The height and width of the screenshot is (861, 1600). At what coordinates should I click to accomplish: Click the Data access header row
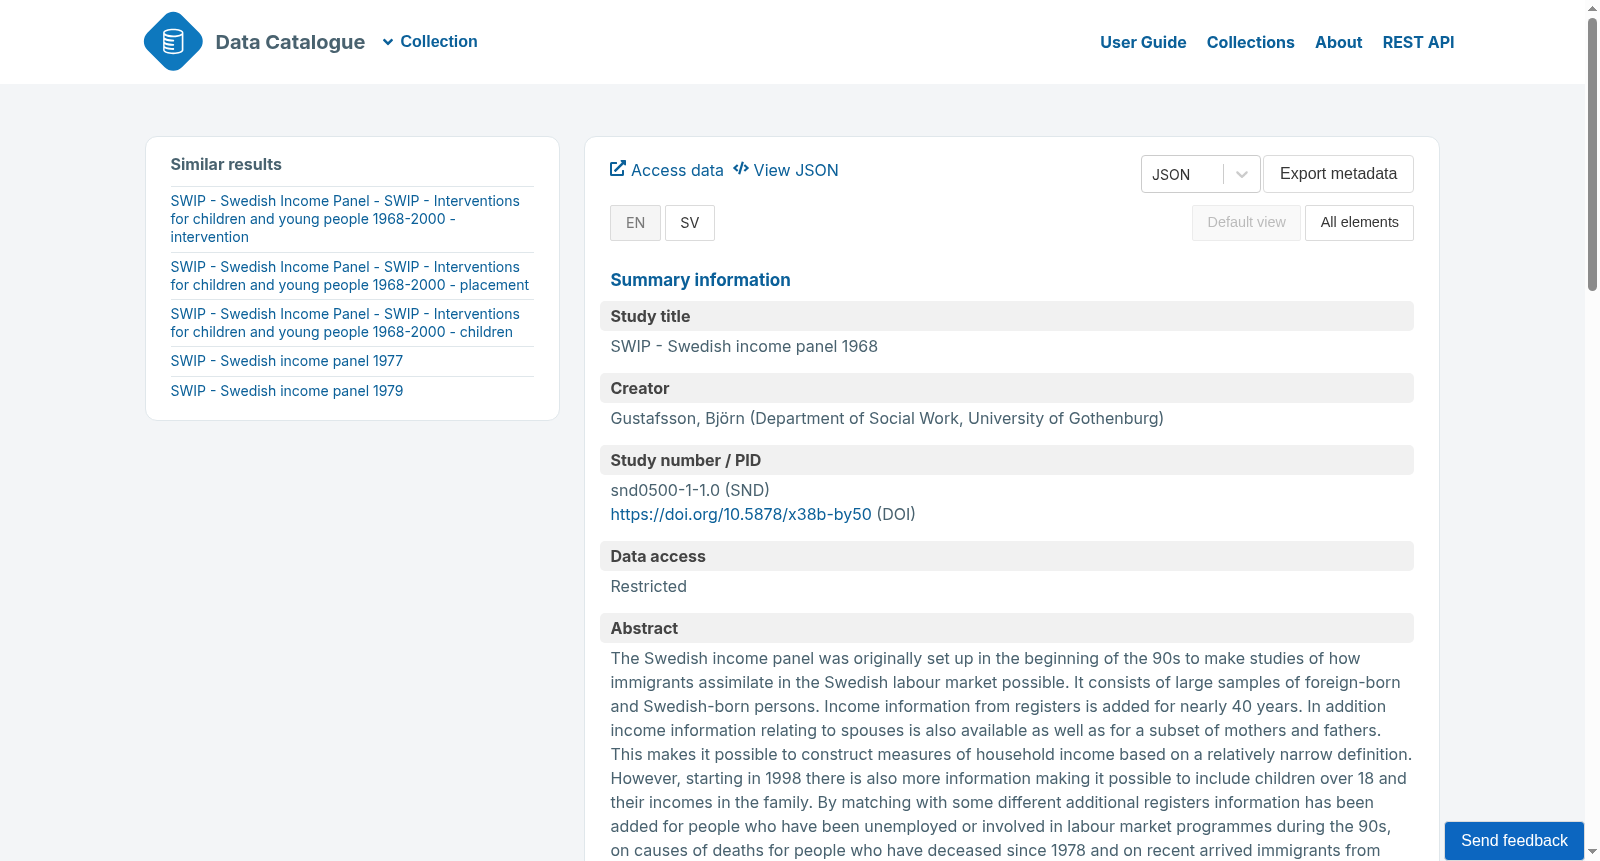click(1006, 556)
